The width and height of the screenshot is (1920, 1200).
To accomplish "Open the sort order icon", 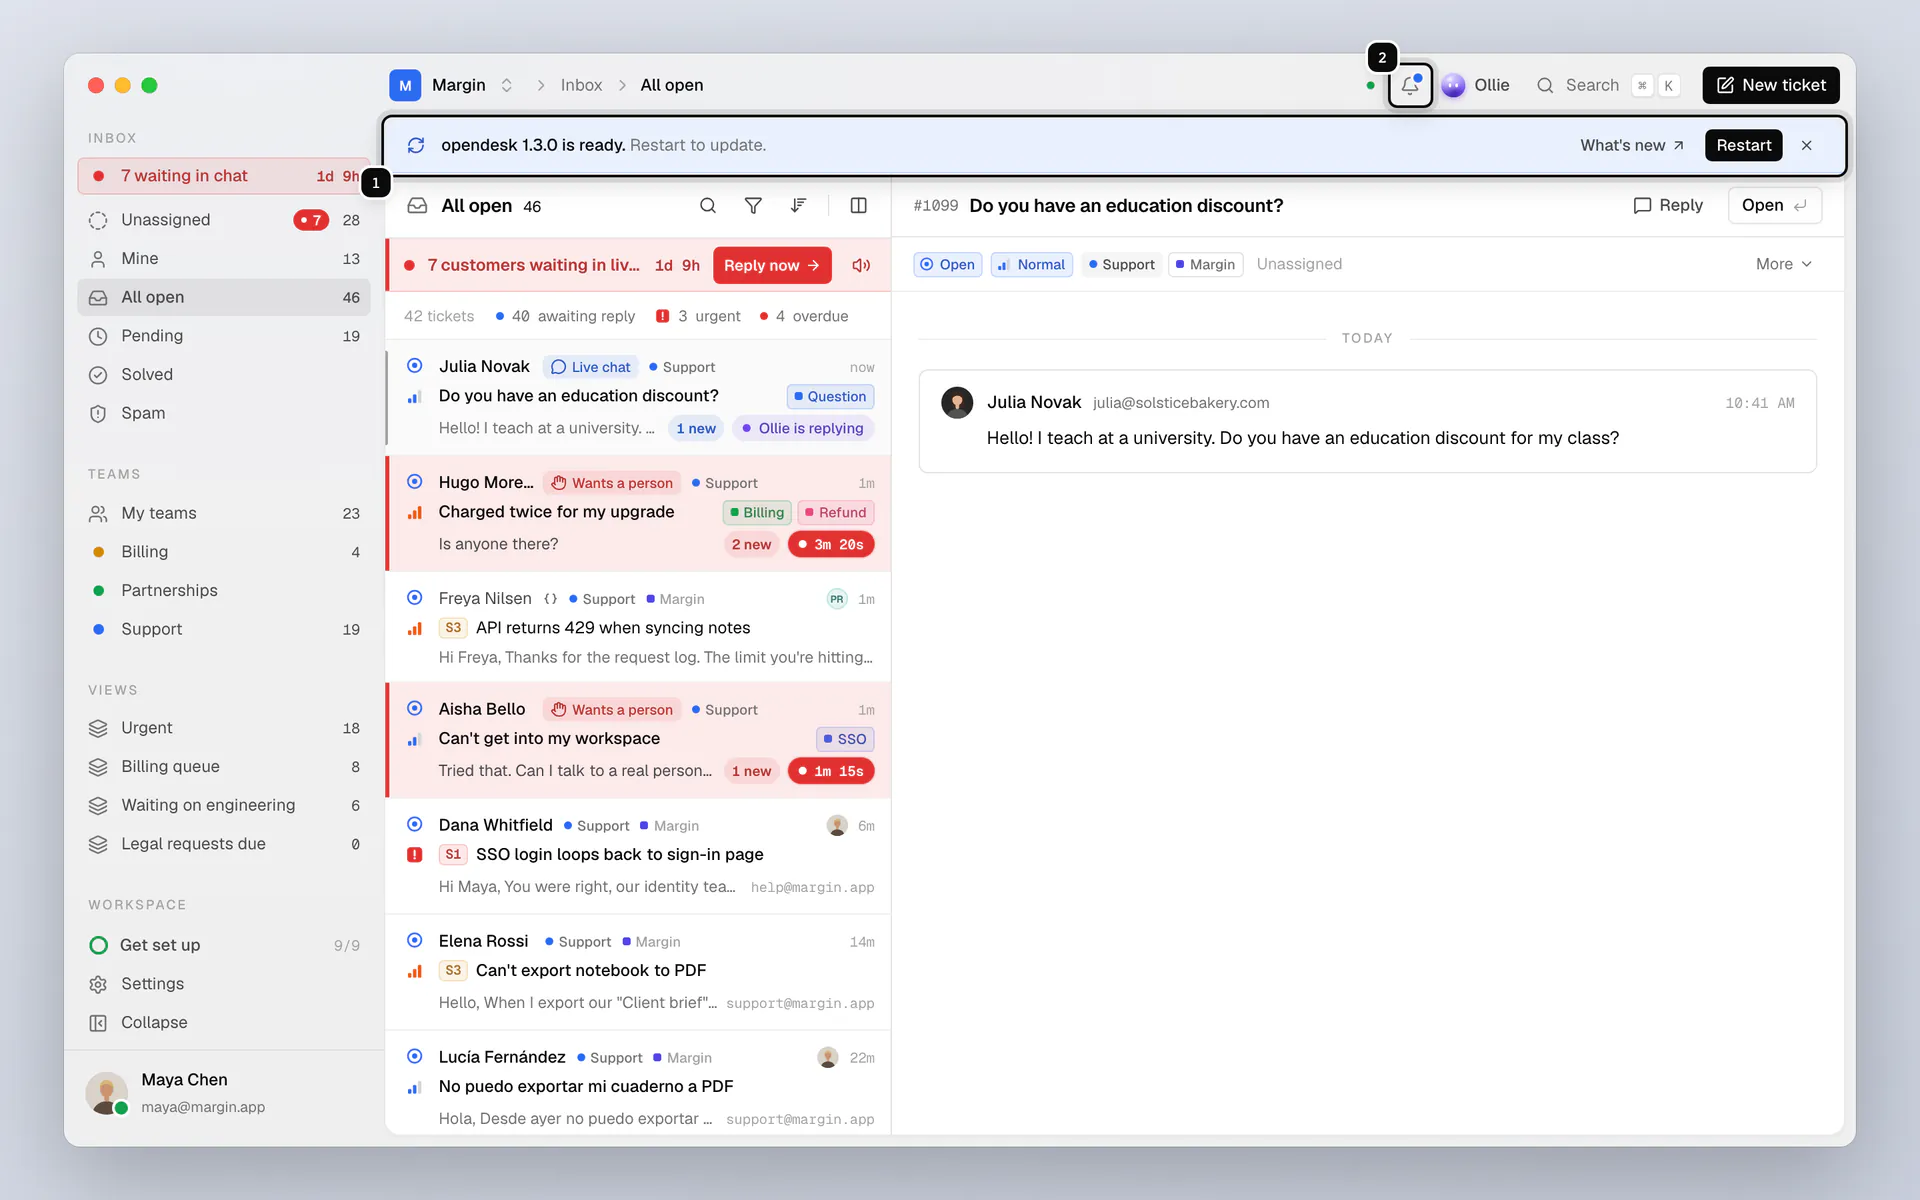I will 798,206.
